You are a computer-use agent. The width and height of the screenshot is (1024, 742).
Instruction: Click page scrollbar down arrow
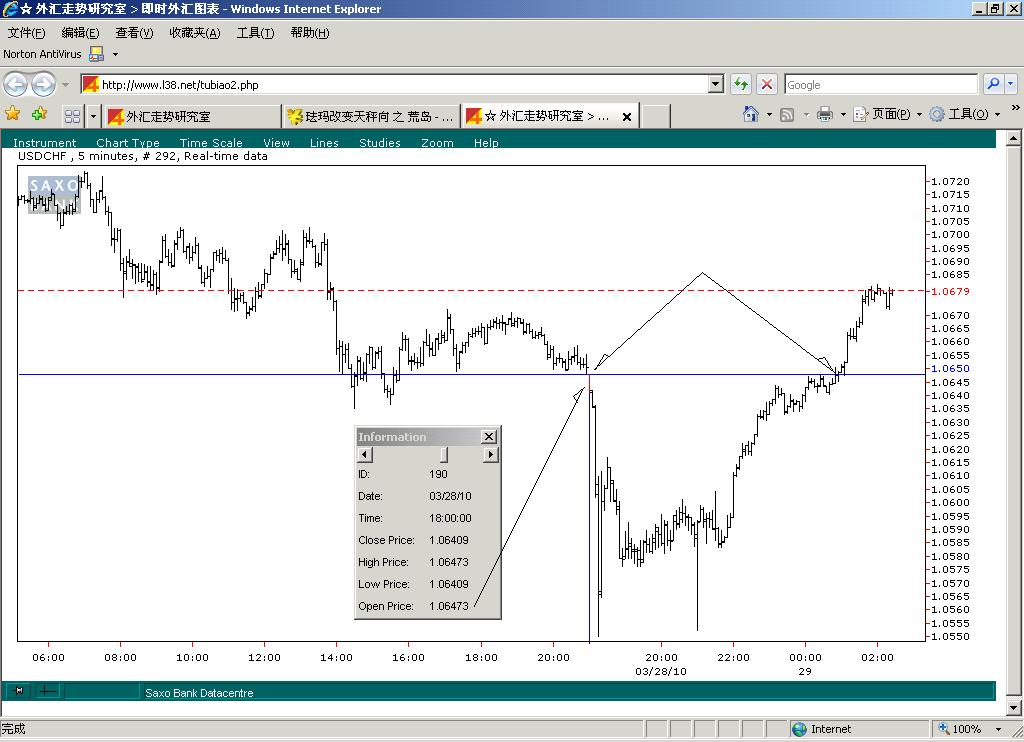pos(1013,708)
